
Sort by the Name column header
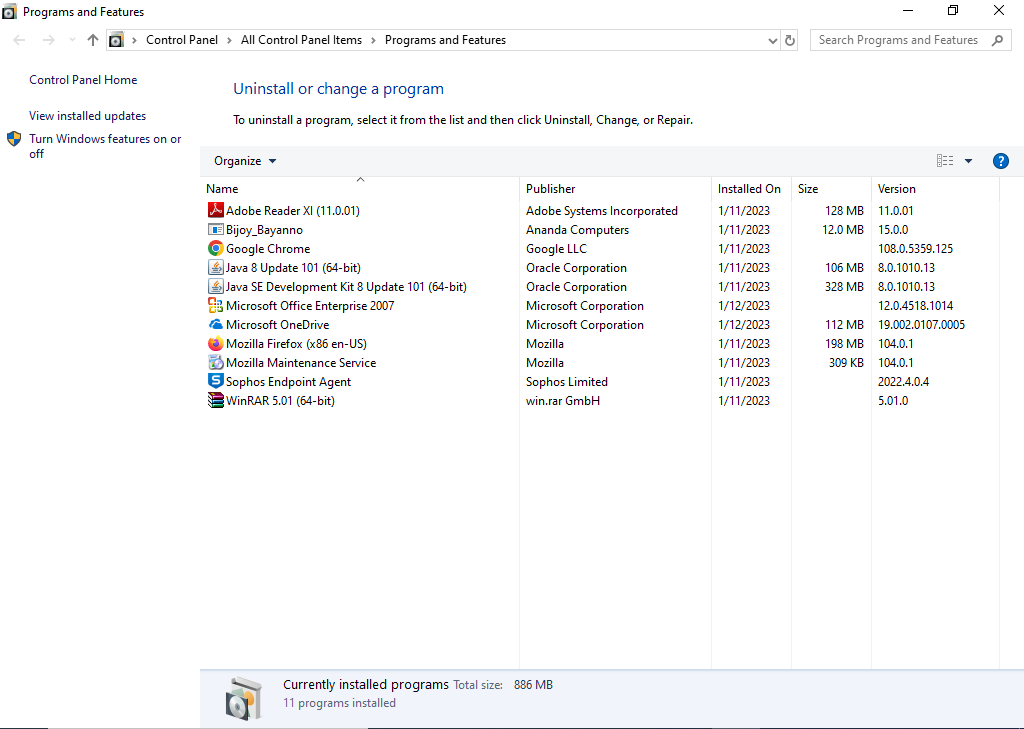[360, 189]
